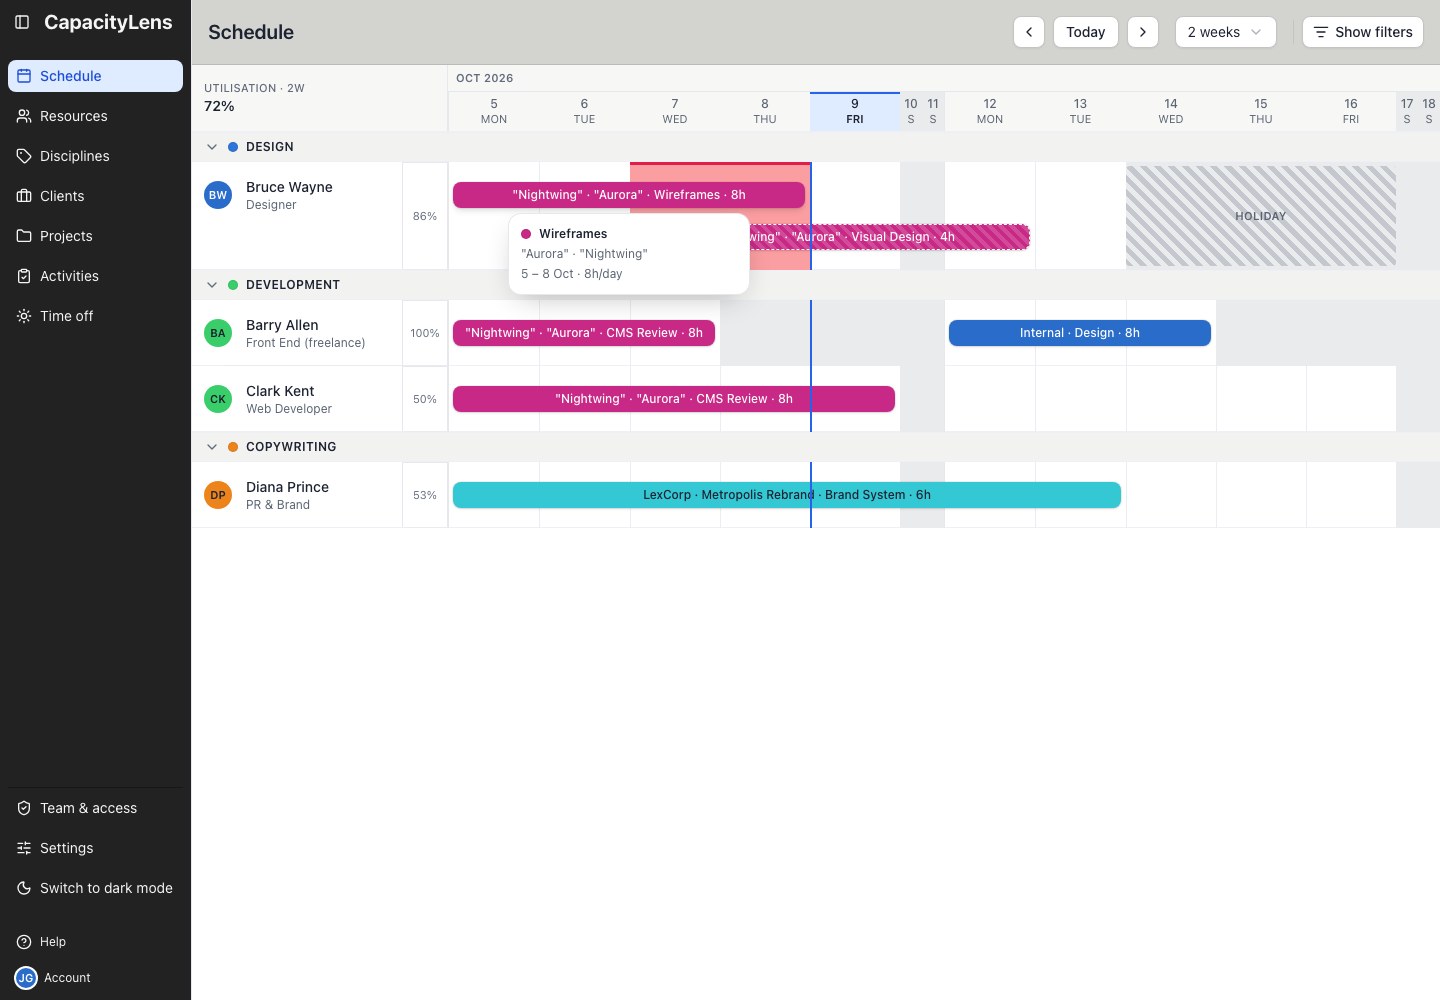Navigate to Time off

click(95, 316)
